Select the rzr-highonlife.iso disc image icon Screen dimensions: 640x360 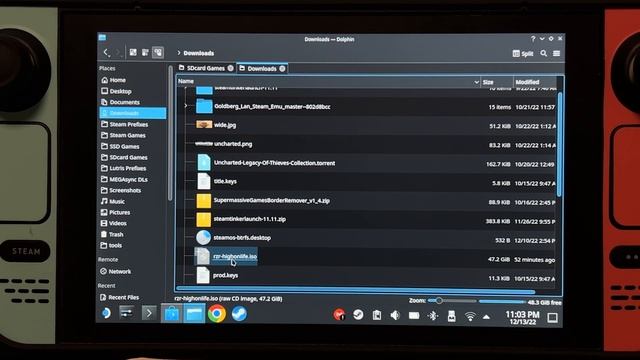[202, 256]
